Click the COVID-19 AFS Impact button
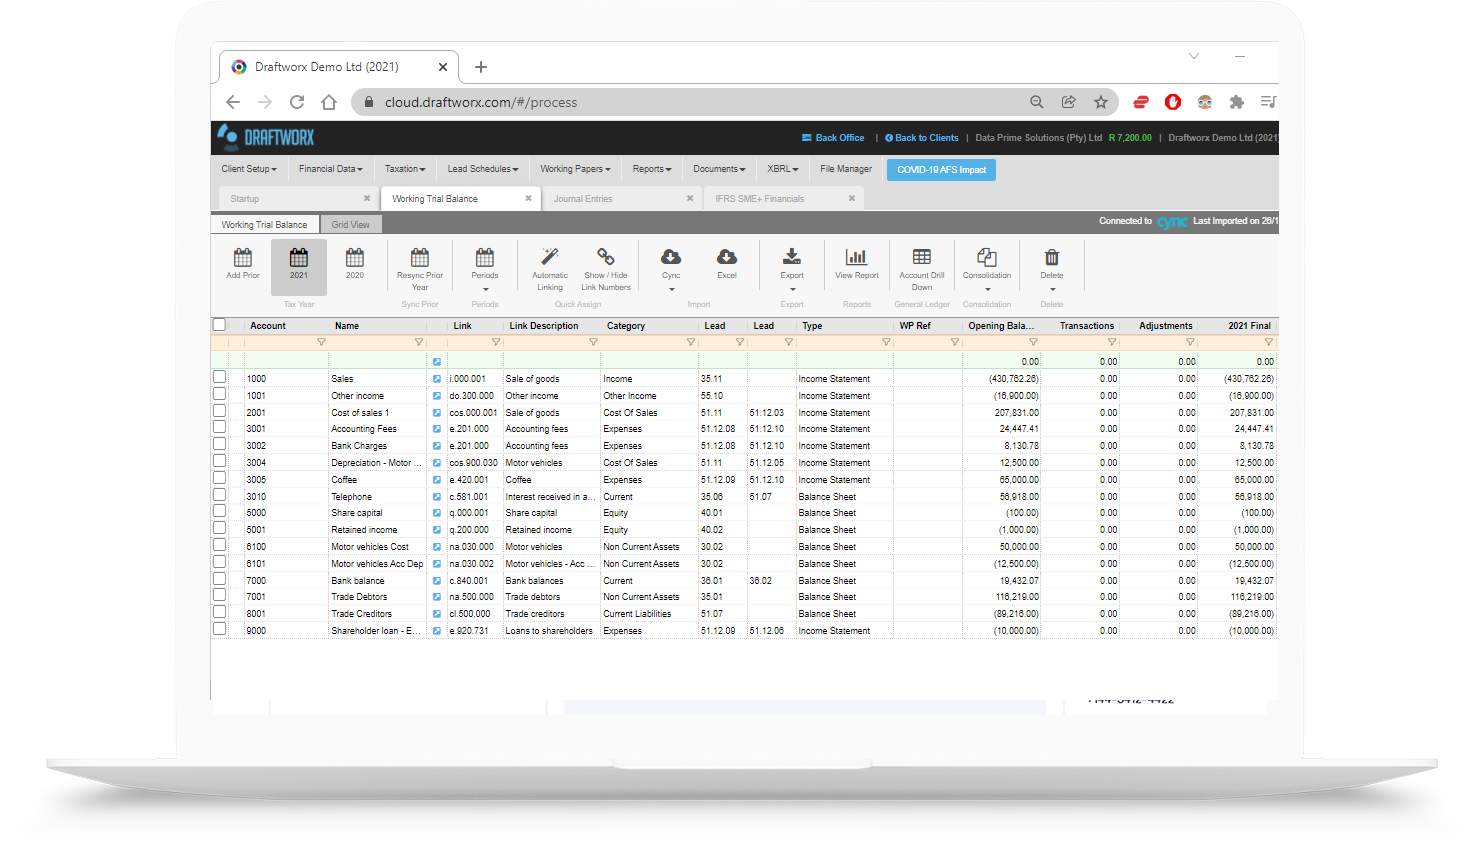 (x=941, y=170)
